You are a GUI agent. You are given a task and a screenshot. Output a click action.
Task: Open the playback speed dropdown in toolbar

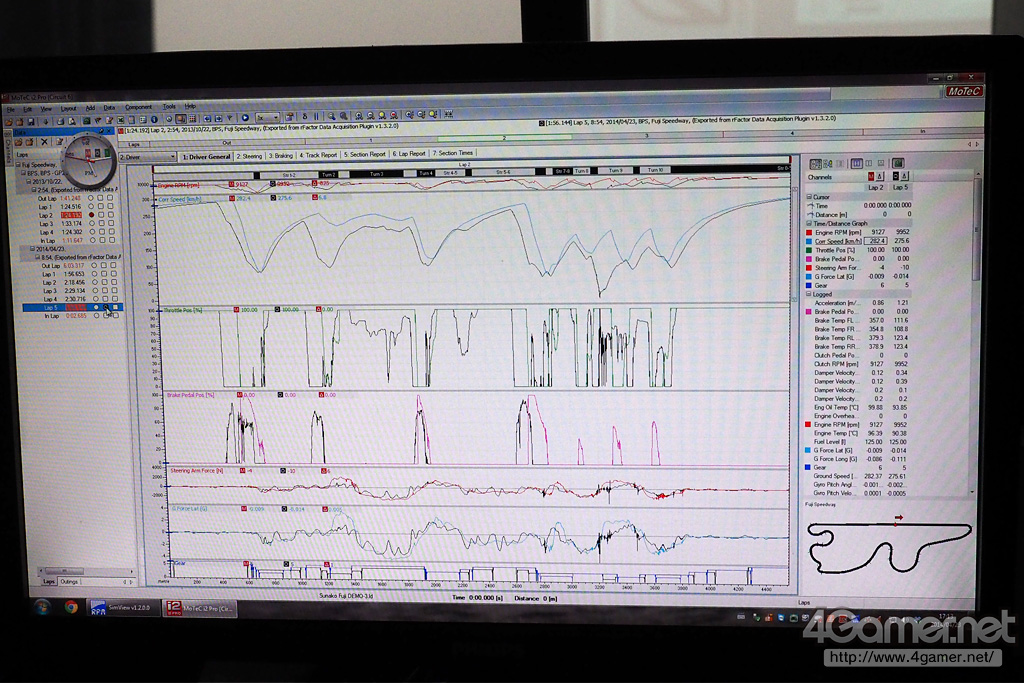267,118
